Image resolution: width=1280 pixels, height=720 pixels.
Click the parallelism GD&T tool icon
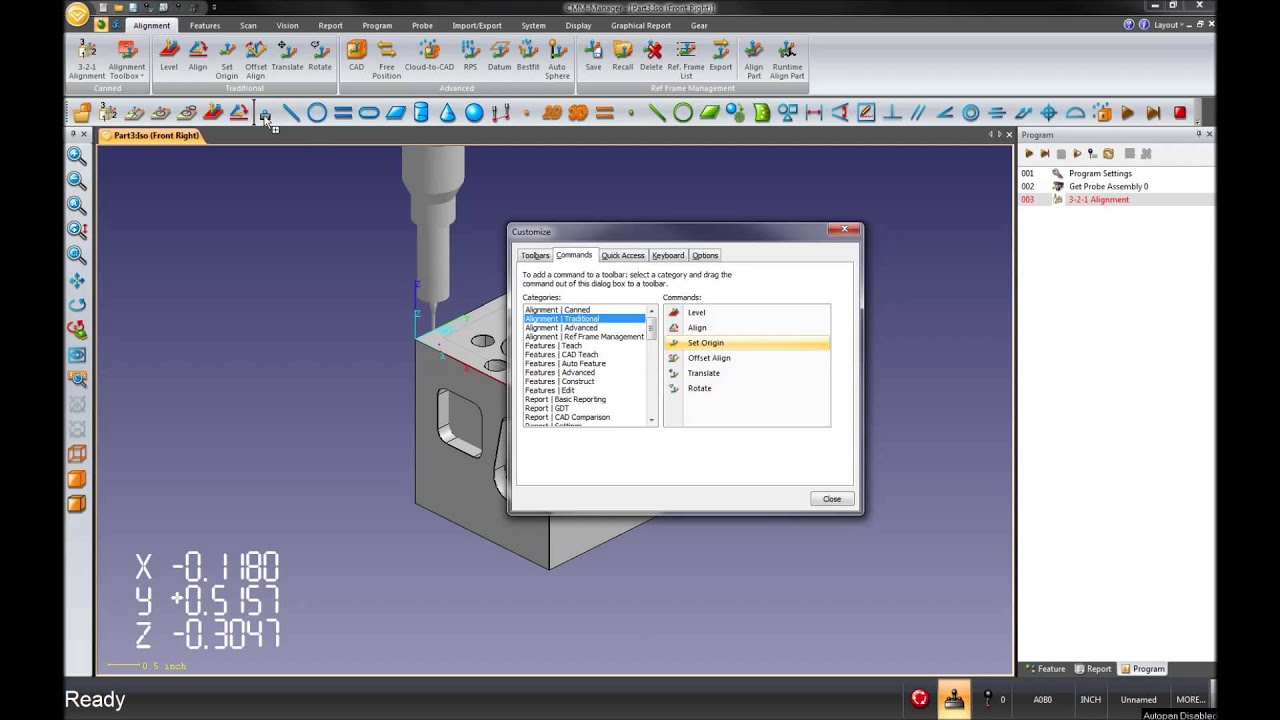[x=918, y=113]
